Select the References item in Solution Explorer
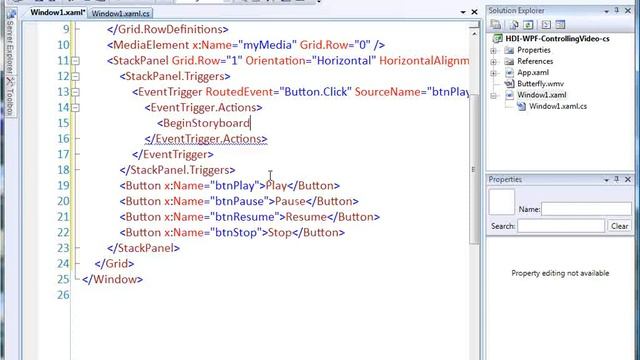Image resolution: width=640 pixels, height=360 pixels. (535, 62)
